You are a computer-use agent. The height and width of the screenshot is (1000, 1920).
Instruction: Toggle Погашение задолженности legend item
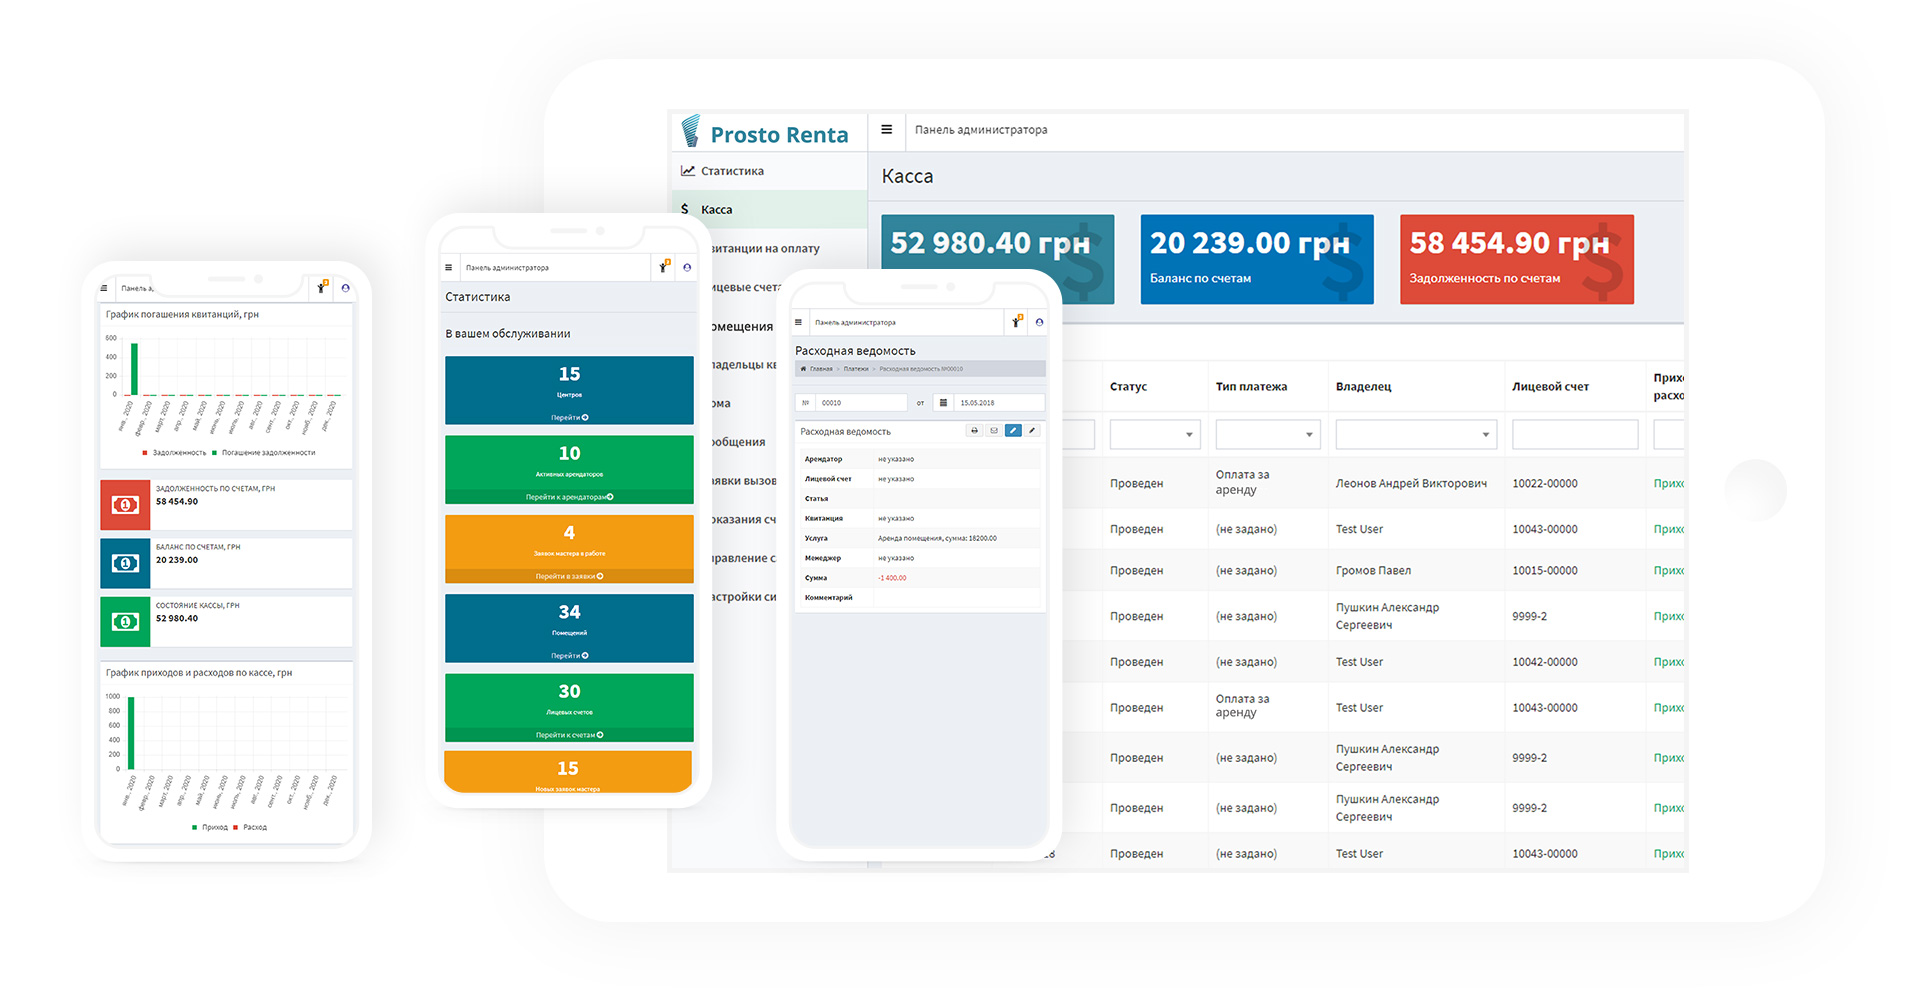(x=263, y=453)
